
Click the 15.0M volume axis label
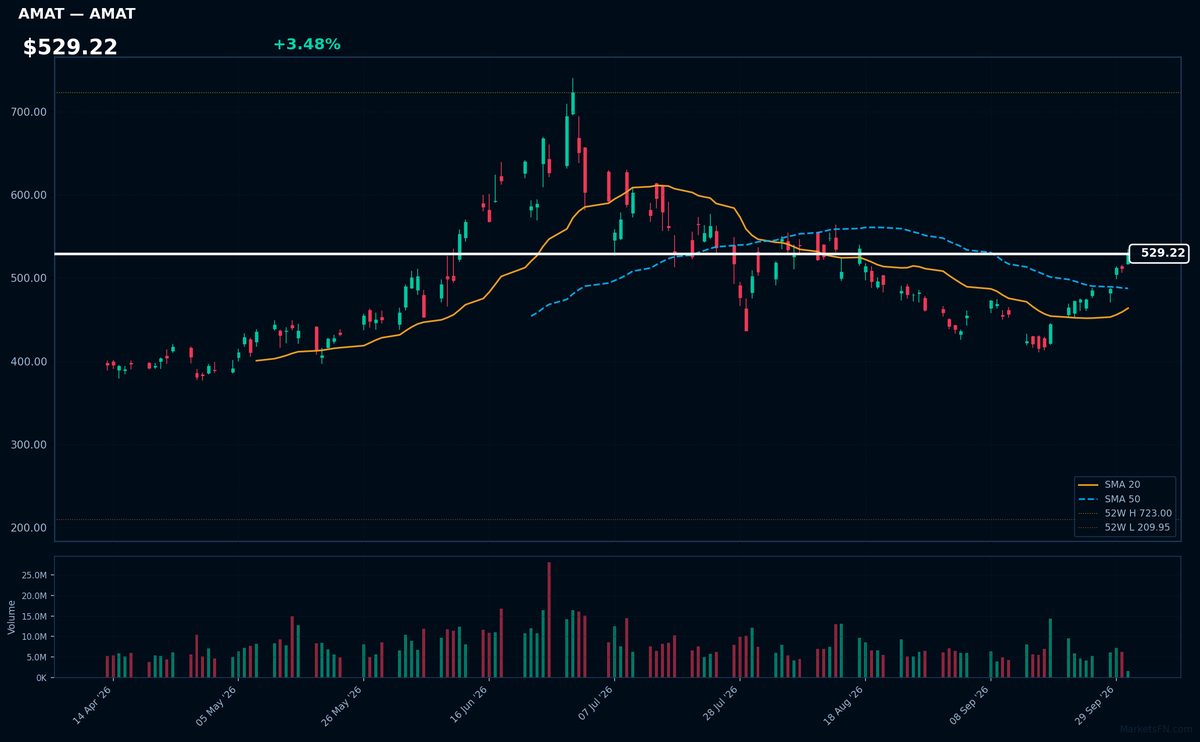33,616
